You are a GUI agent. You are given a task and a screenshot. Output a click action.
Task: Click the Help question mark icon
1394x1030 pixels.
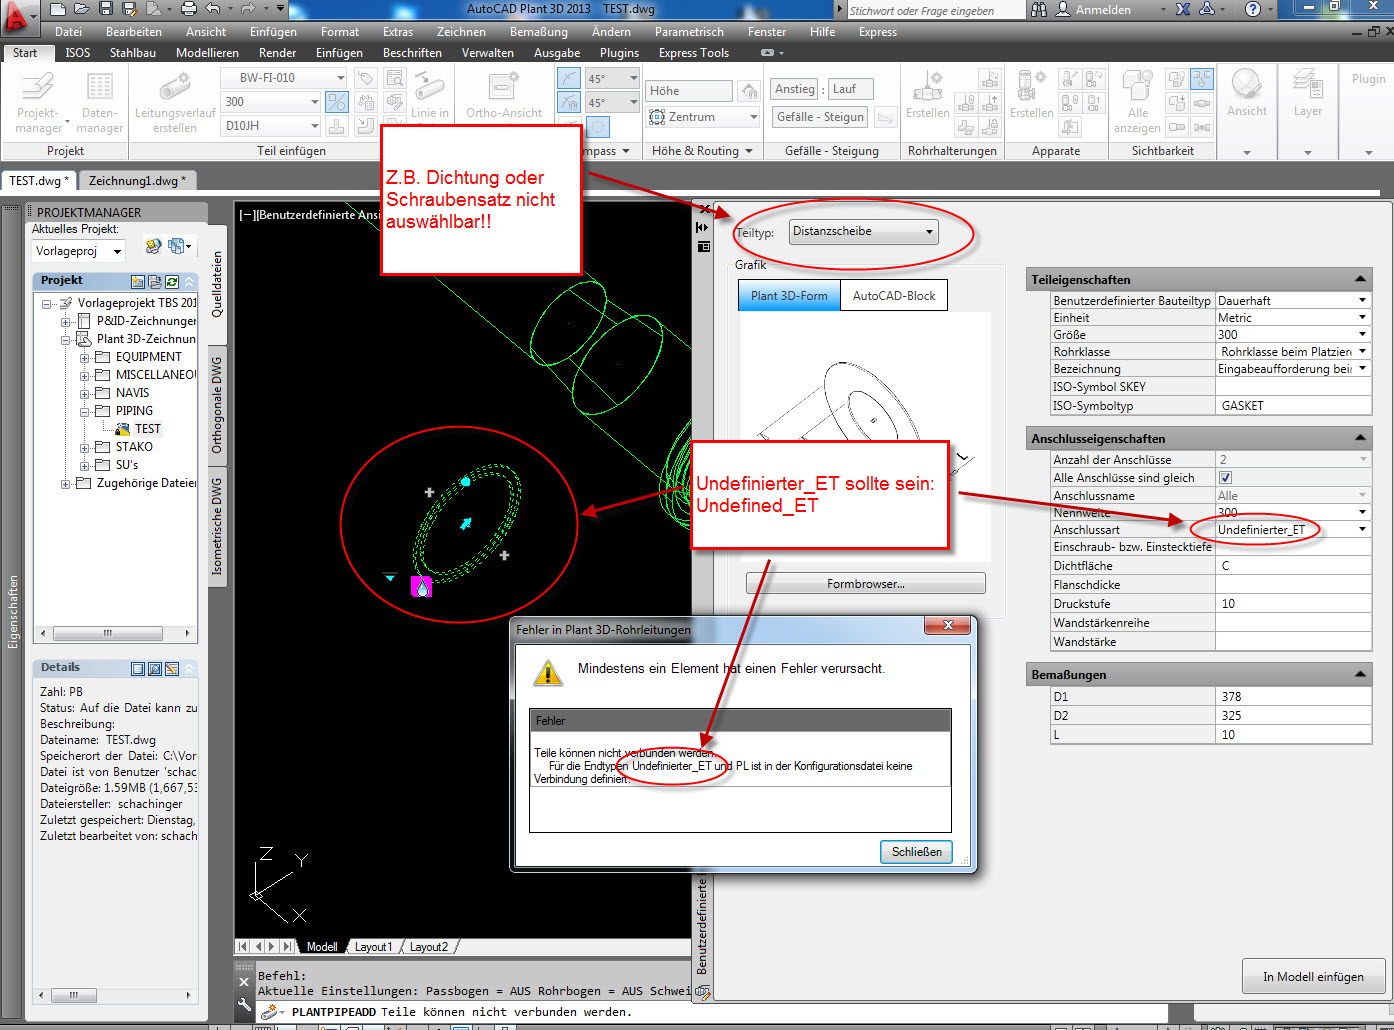[1253, 9]
